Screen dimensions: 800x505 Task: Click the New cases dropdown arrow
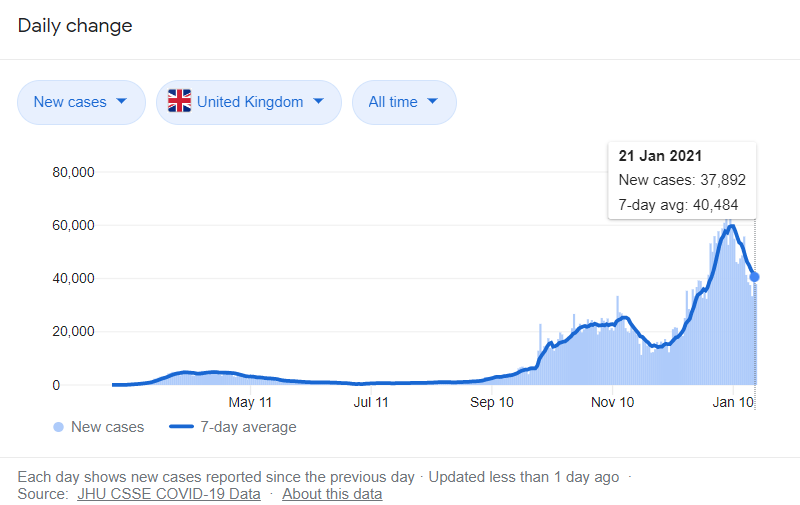pos(121,102)
